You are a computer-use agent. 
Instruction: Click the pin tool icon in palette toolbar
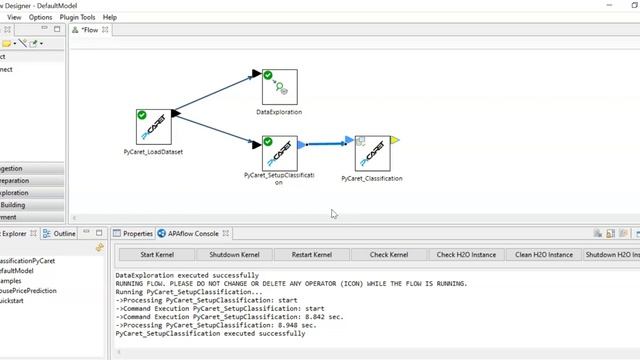pos(33,43)
